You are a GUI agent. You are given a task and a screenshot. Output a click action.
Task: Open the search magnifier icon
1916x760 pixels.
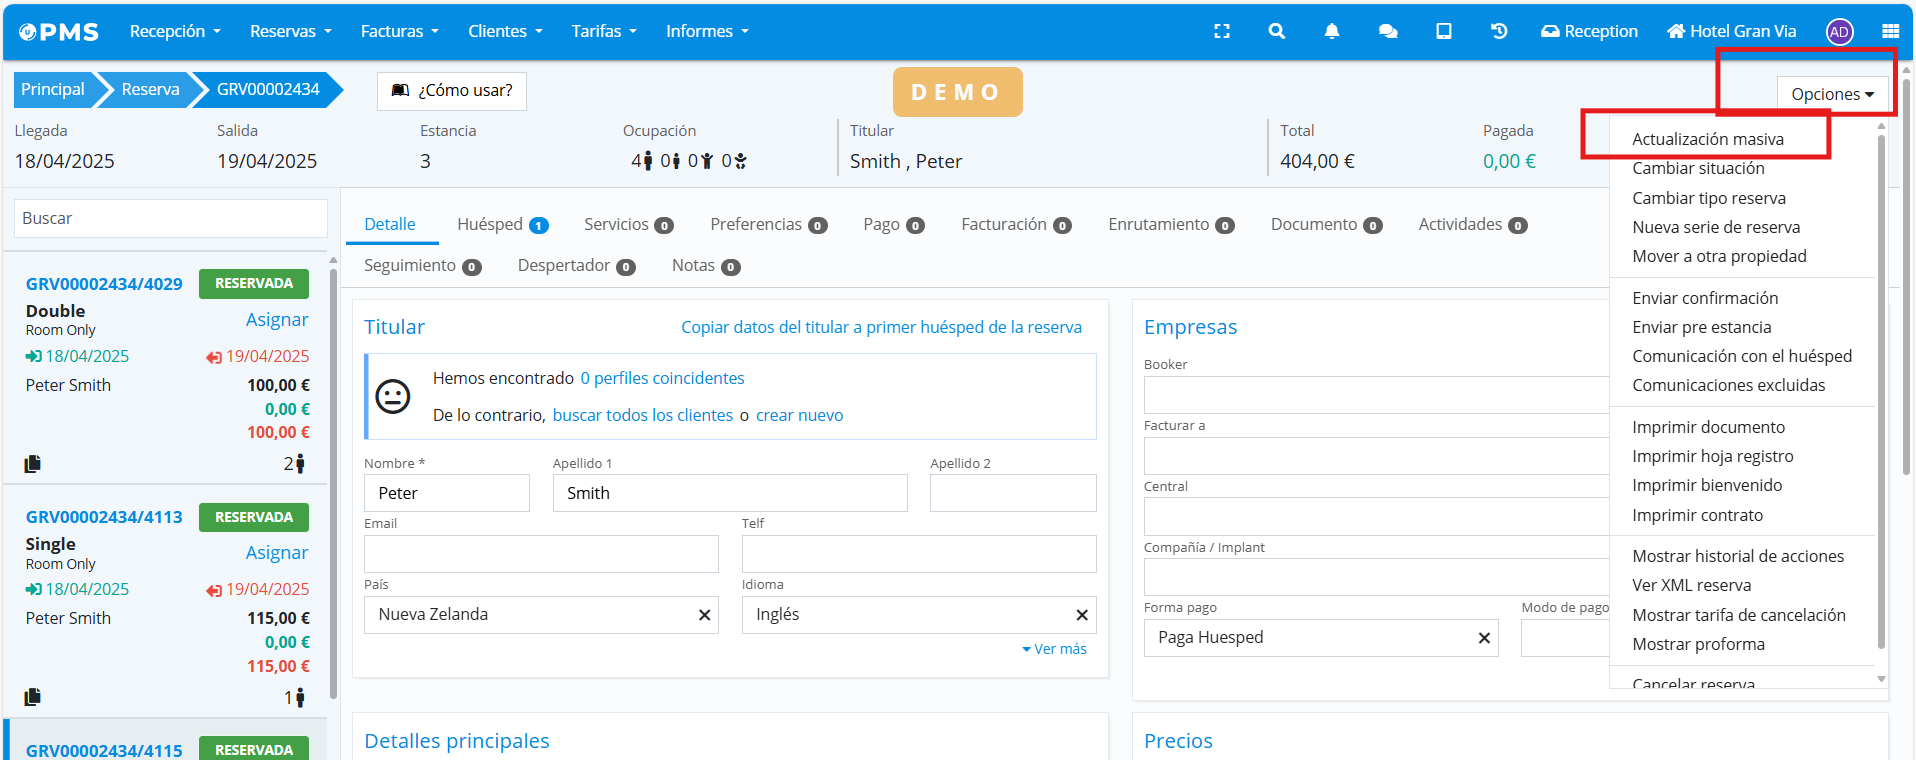[x=1276, y=31]
